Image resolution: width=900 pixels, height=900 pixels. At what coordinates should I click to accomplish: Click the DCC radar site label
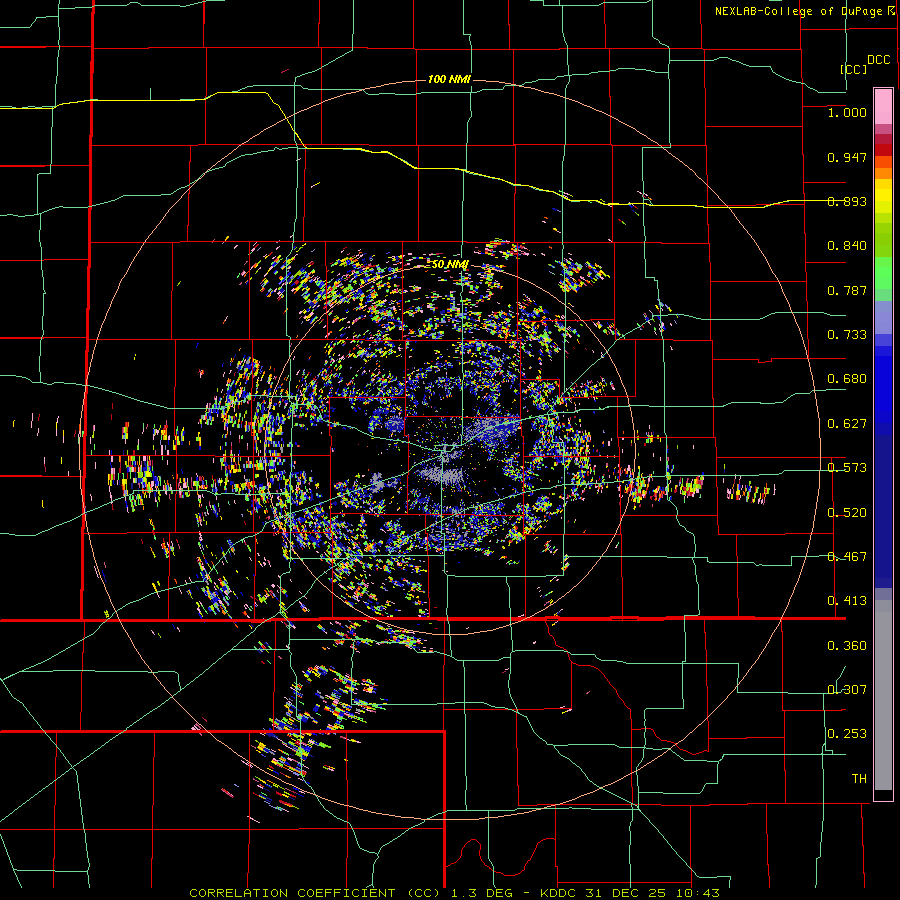tap(879, 60)
